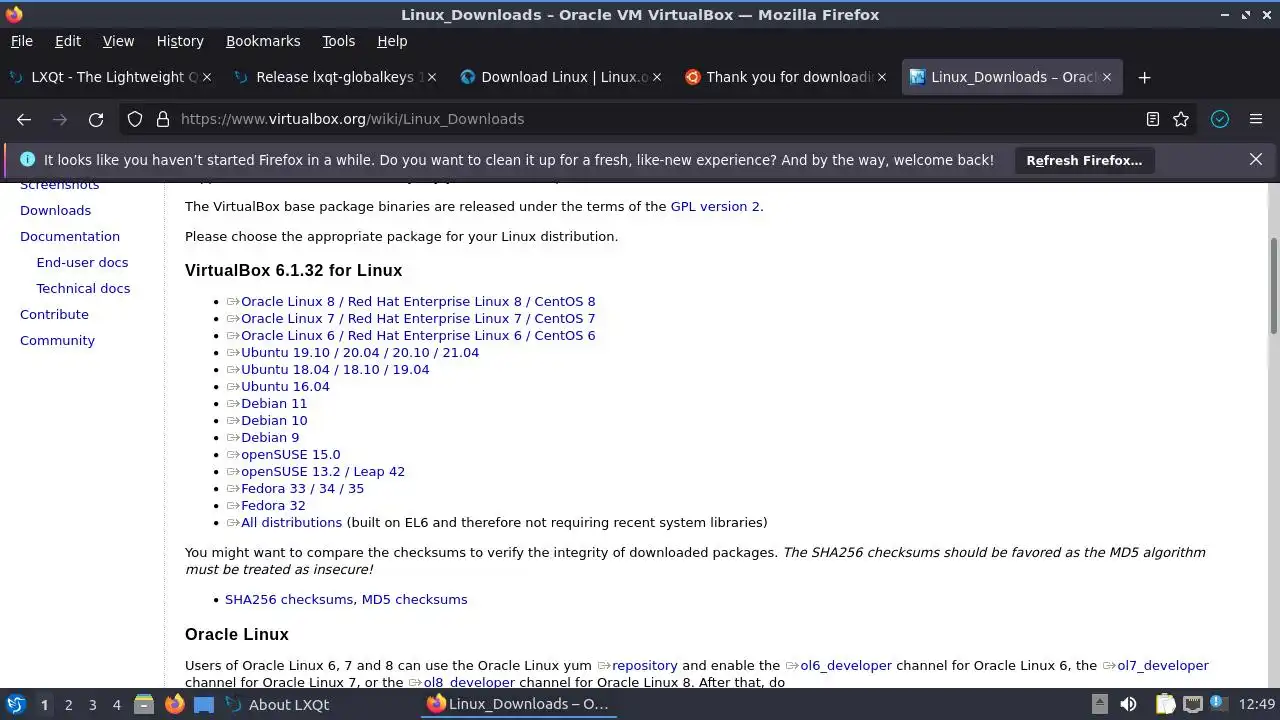Open volume control in the system tray
Screen dimensions: 1280x720
[x=1129, y=705]
